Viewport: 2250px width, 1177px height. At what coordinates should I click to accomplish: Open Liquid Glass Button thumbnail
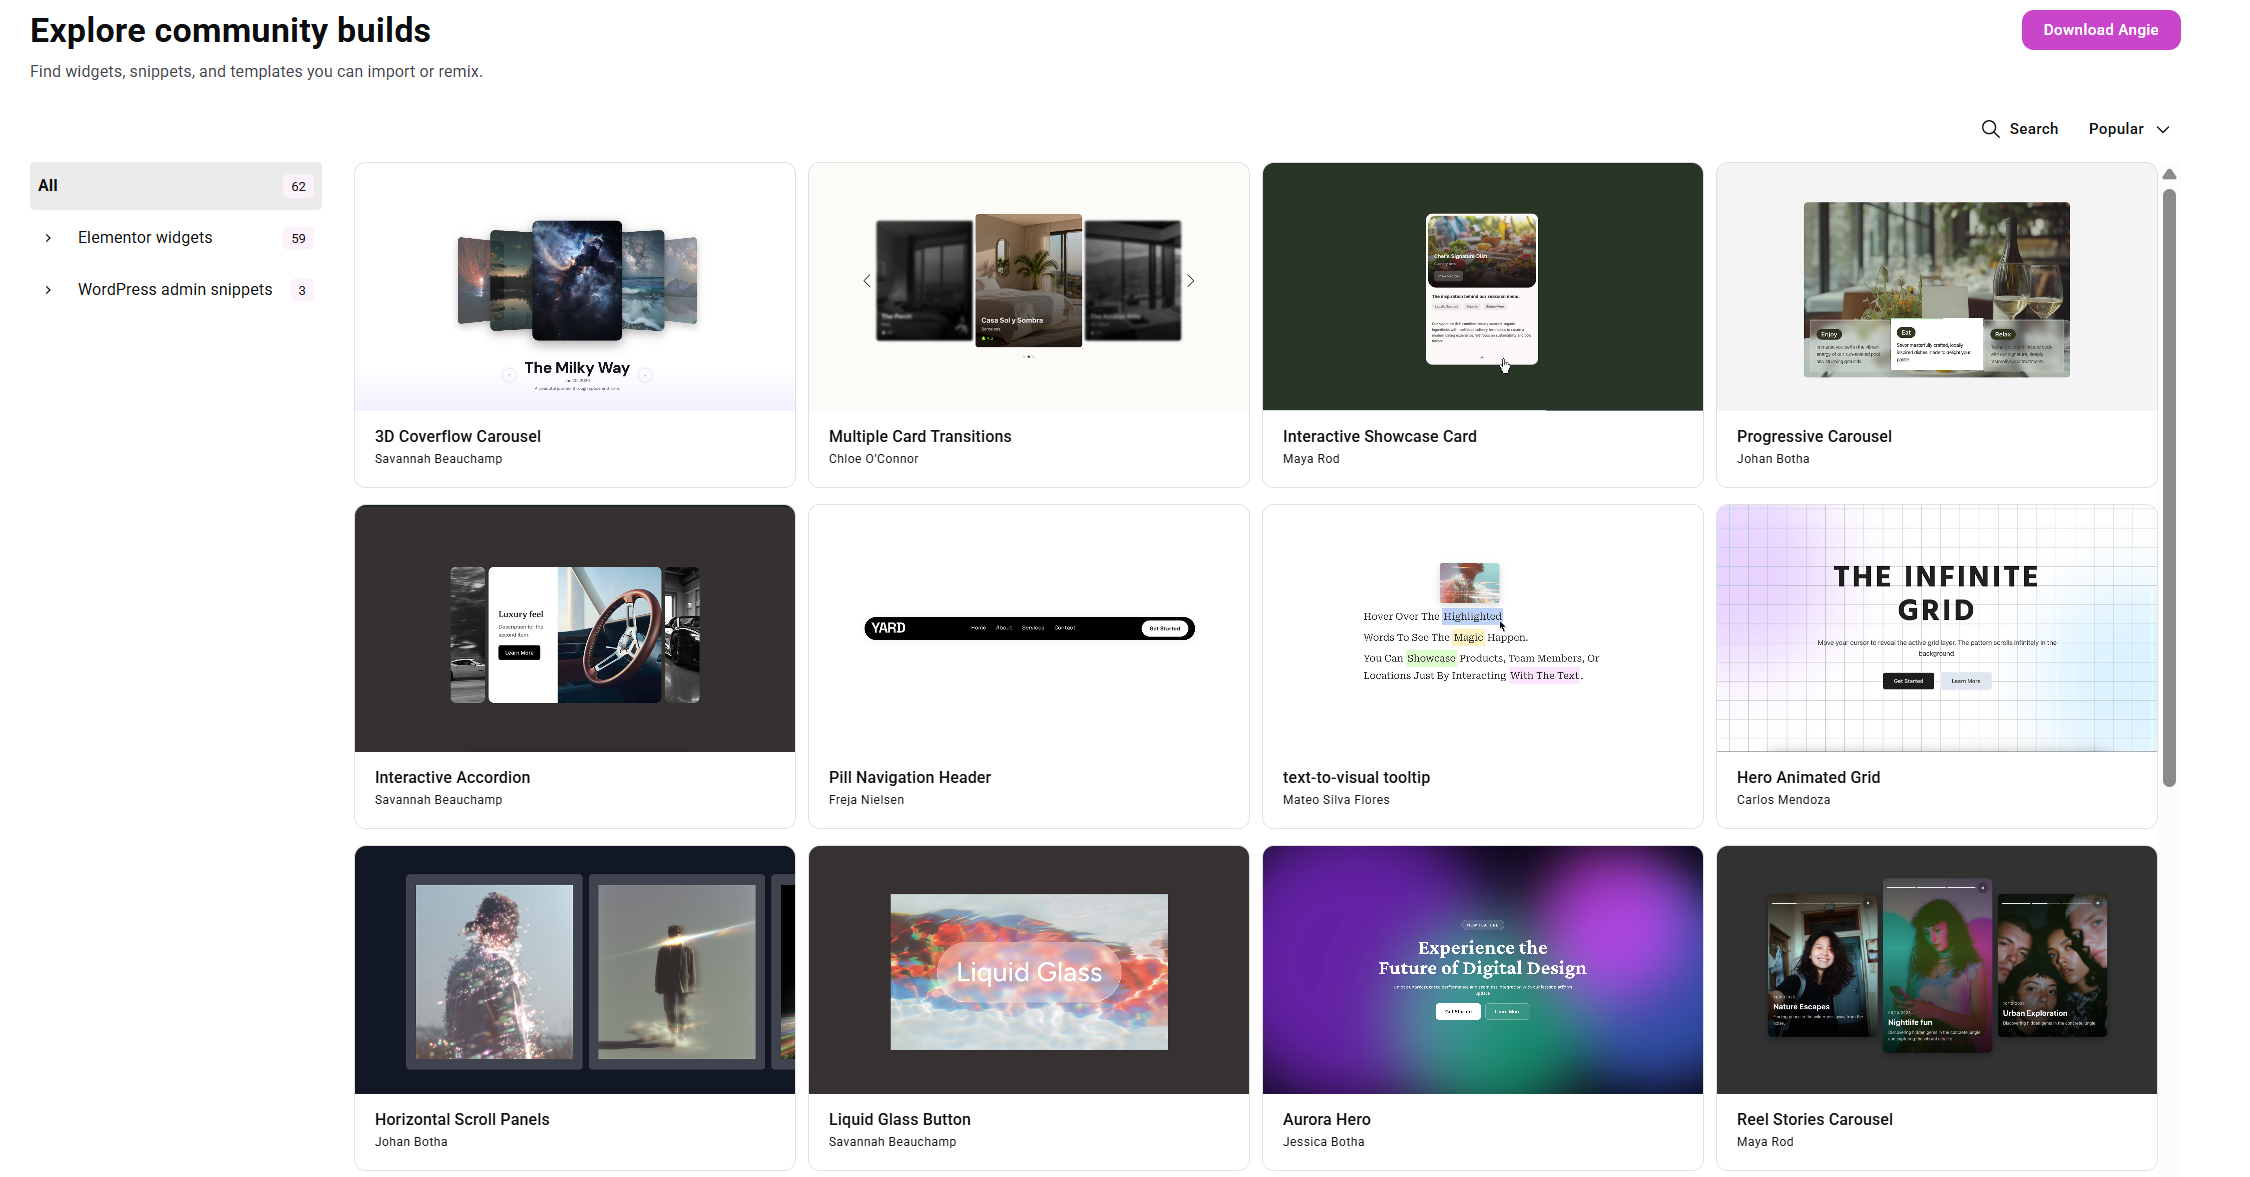[x=1029, y=970]
